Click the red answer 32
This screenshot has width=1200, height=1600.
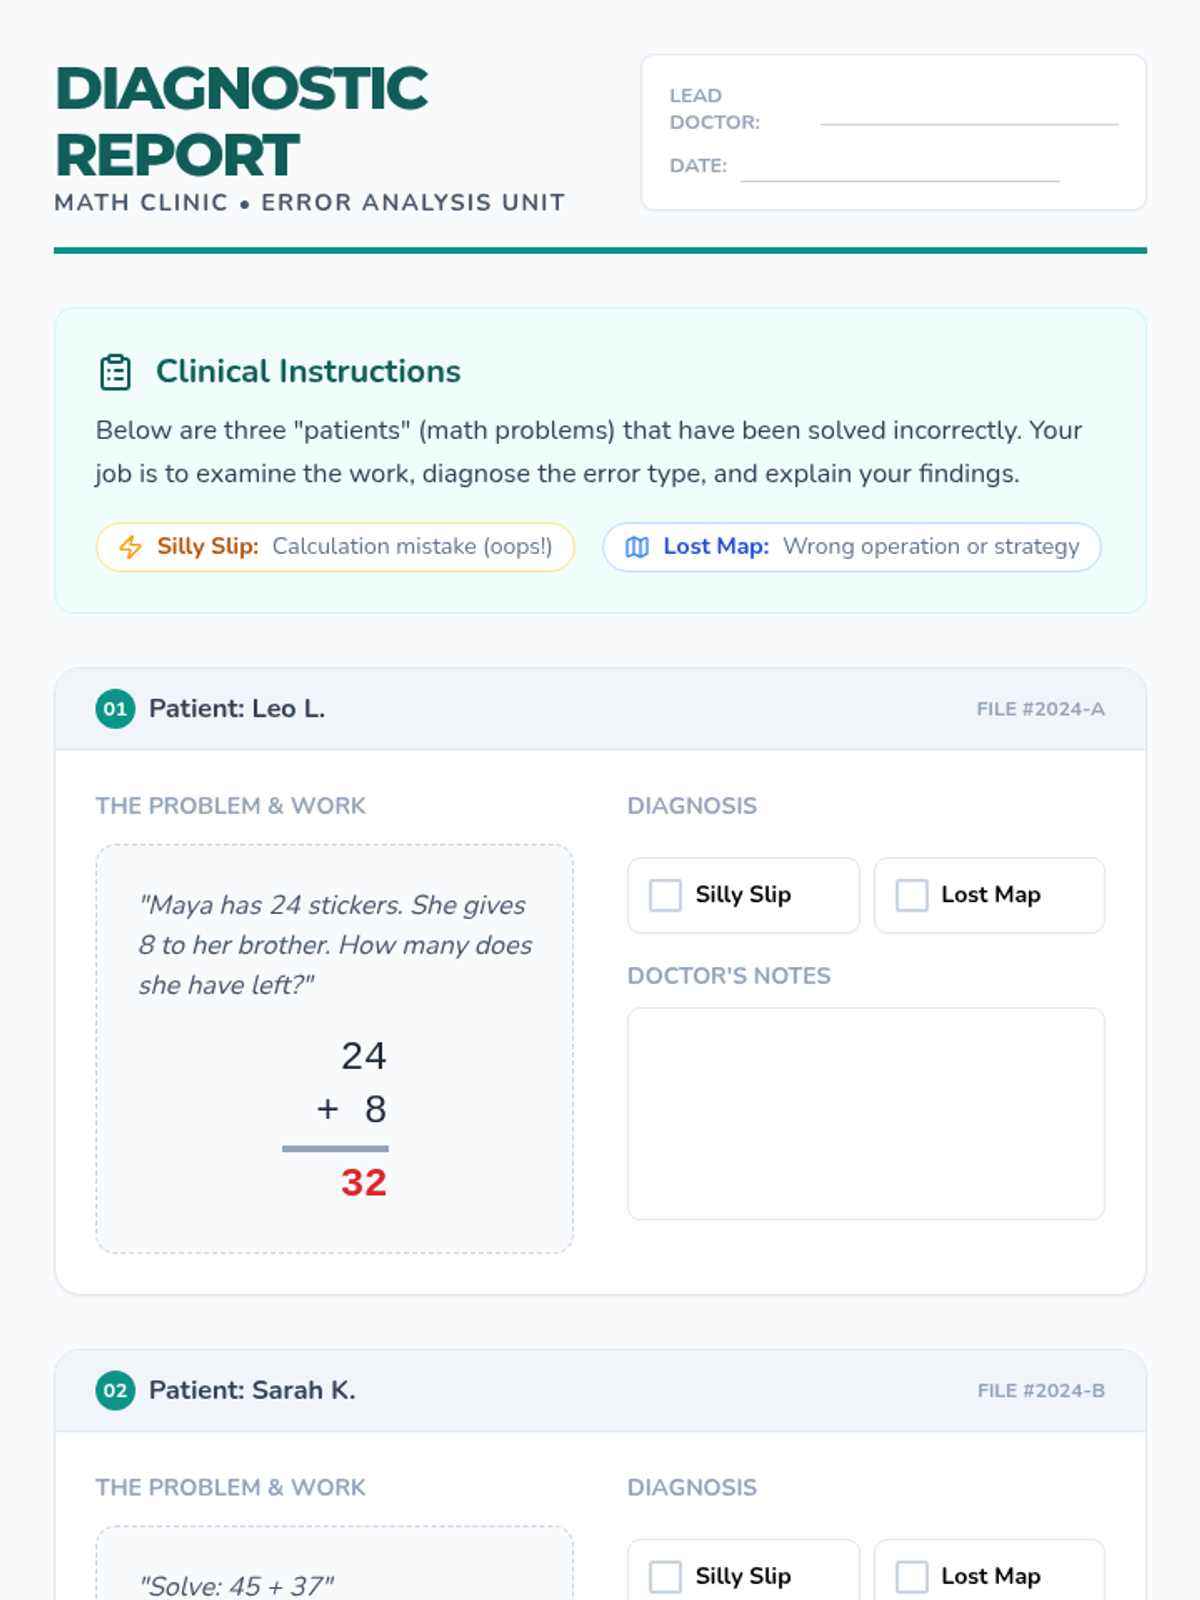[x=363, y=1183]
